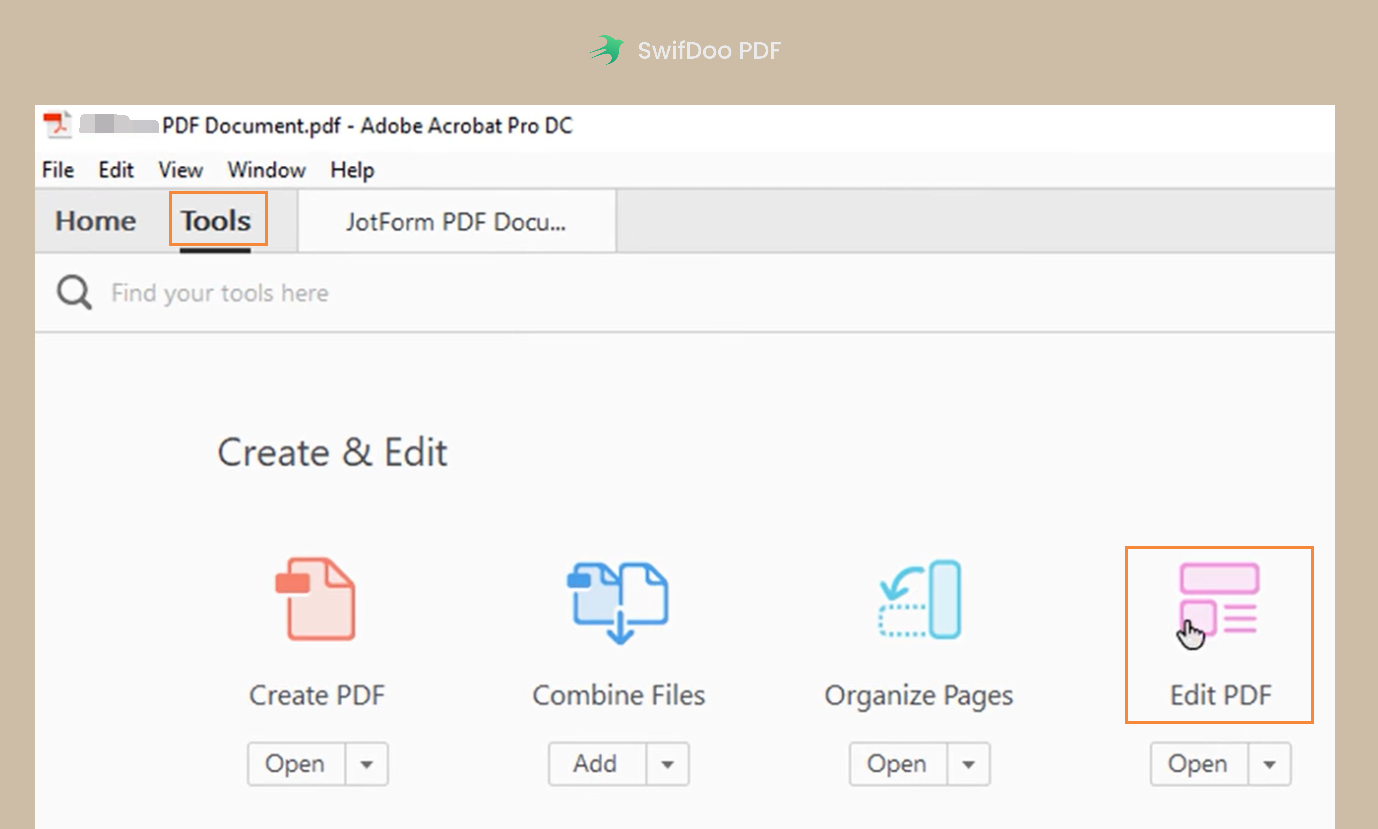
Task: Click the Find your tools here search field
Action: pos(220,292)
